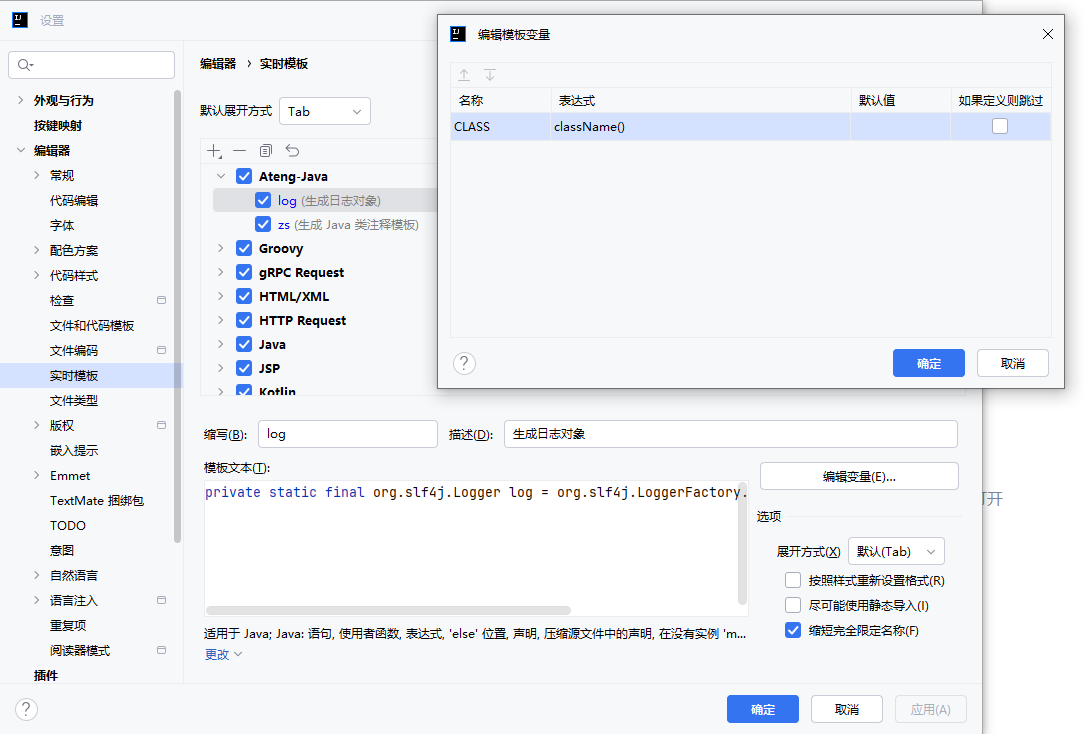Click the className() expression cell
Viewport: 1084px width, 734px height.
pos(700,126)
